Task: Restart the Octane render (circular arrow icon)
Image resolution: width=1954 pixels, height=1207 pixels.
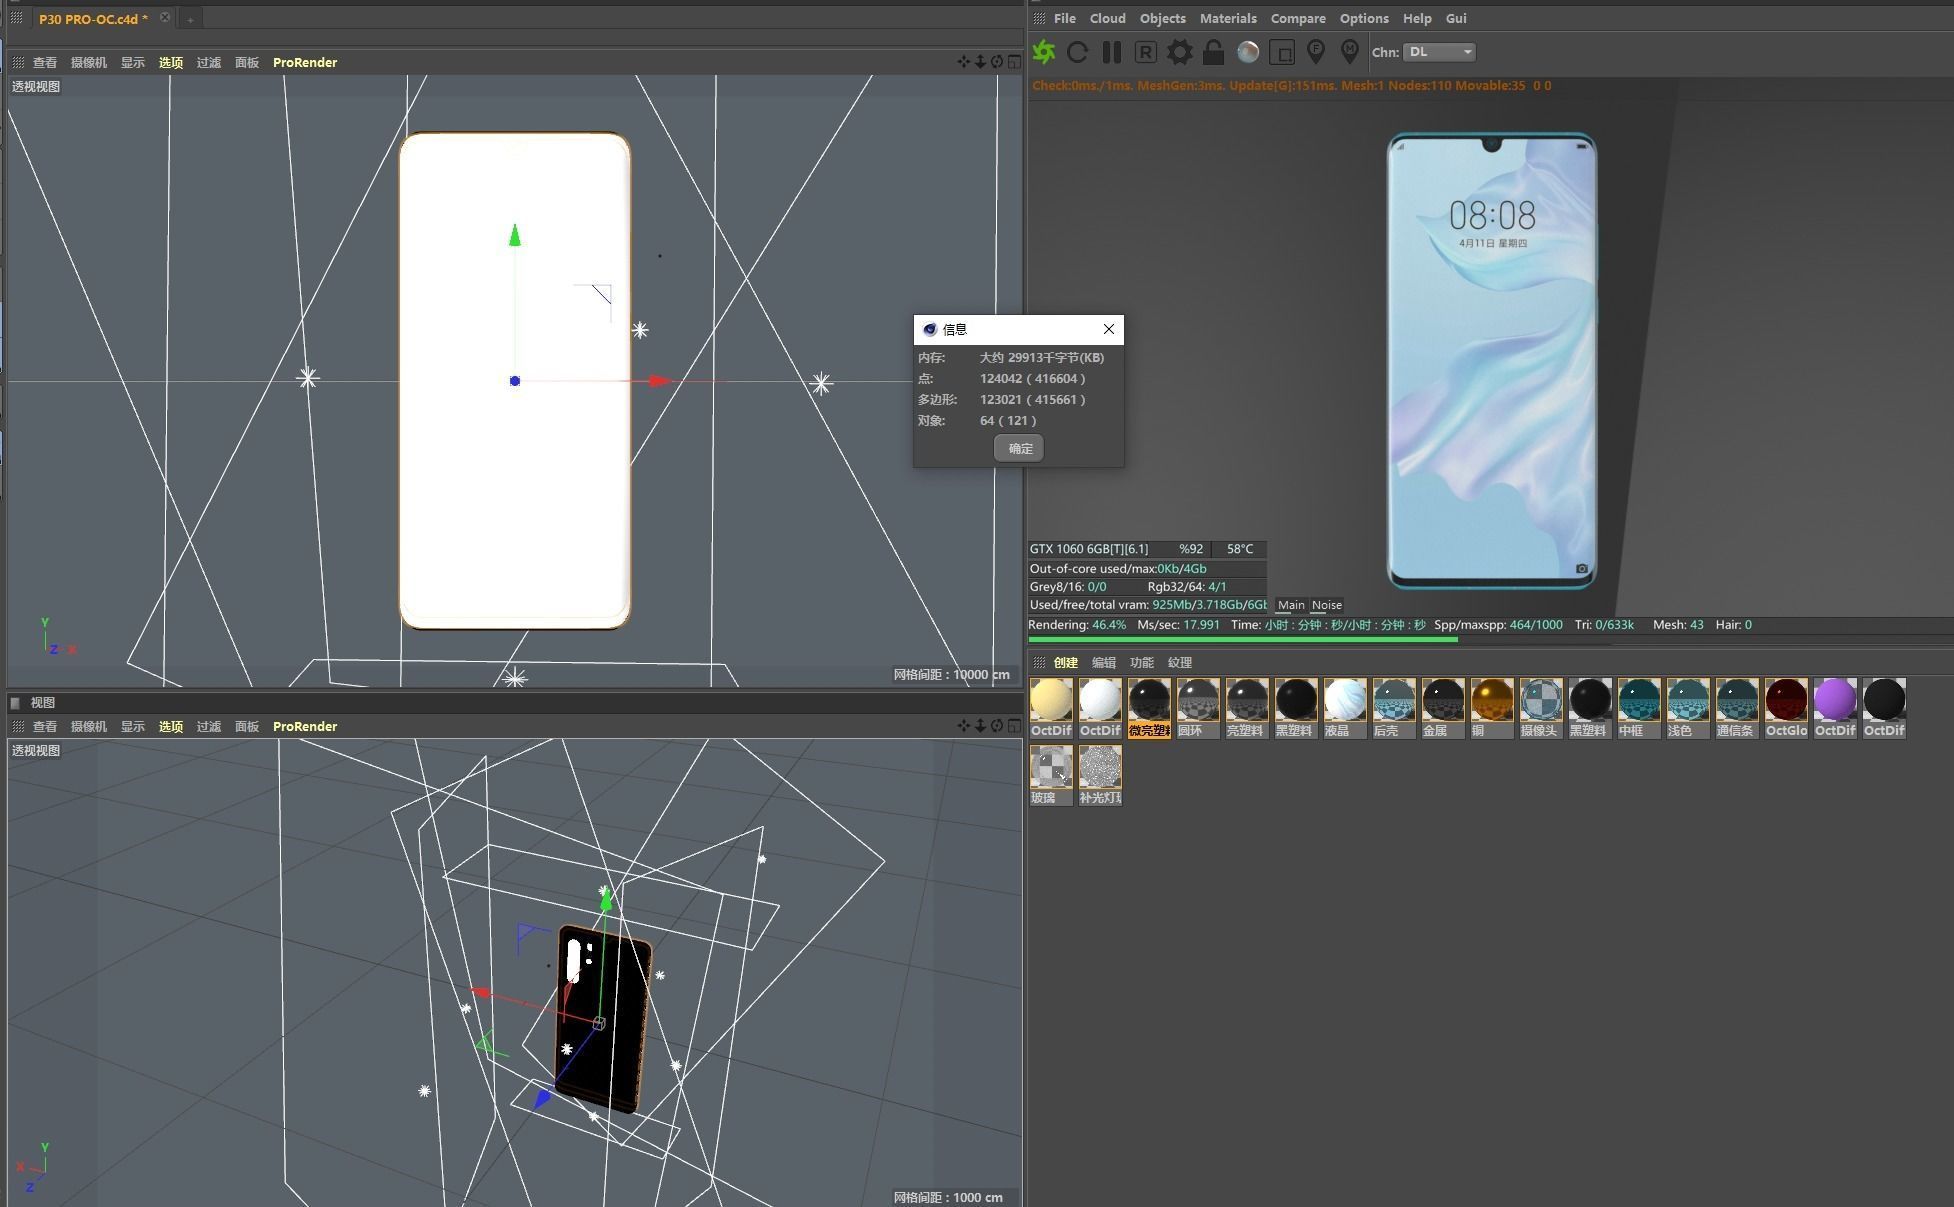Action: tap(1077, 52)
